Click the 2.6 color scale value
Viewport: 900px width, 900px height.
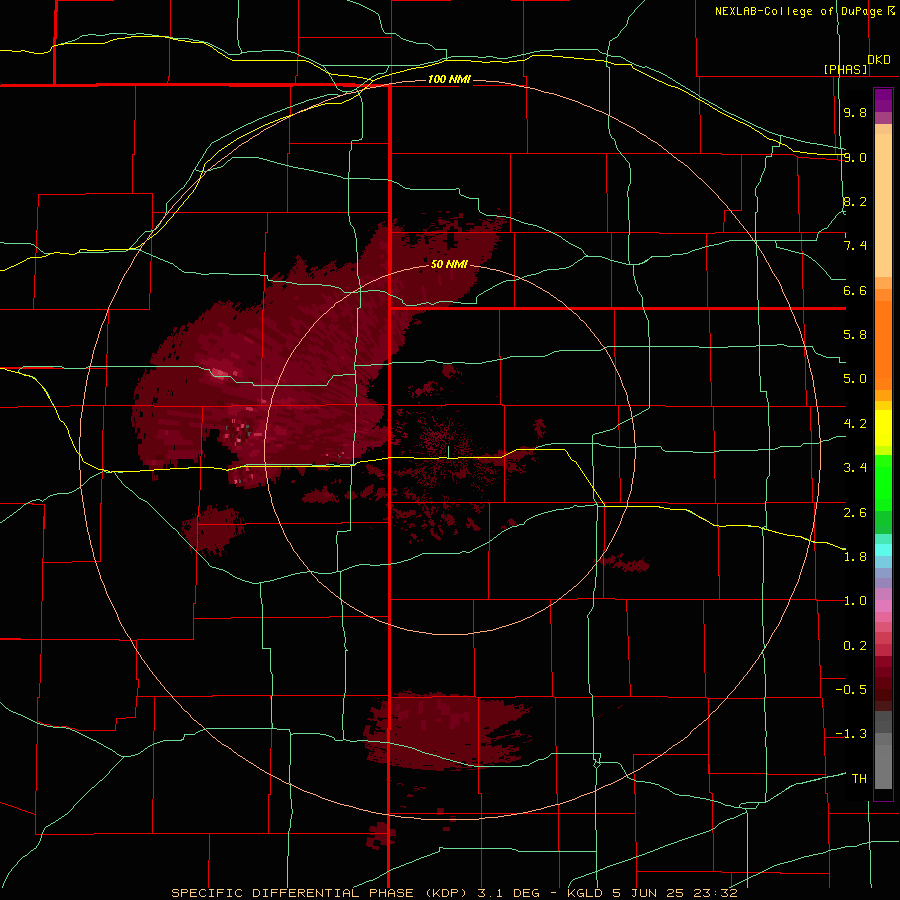[x=855, y=512]
